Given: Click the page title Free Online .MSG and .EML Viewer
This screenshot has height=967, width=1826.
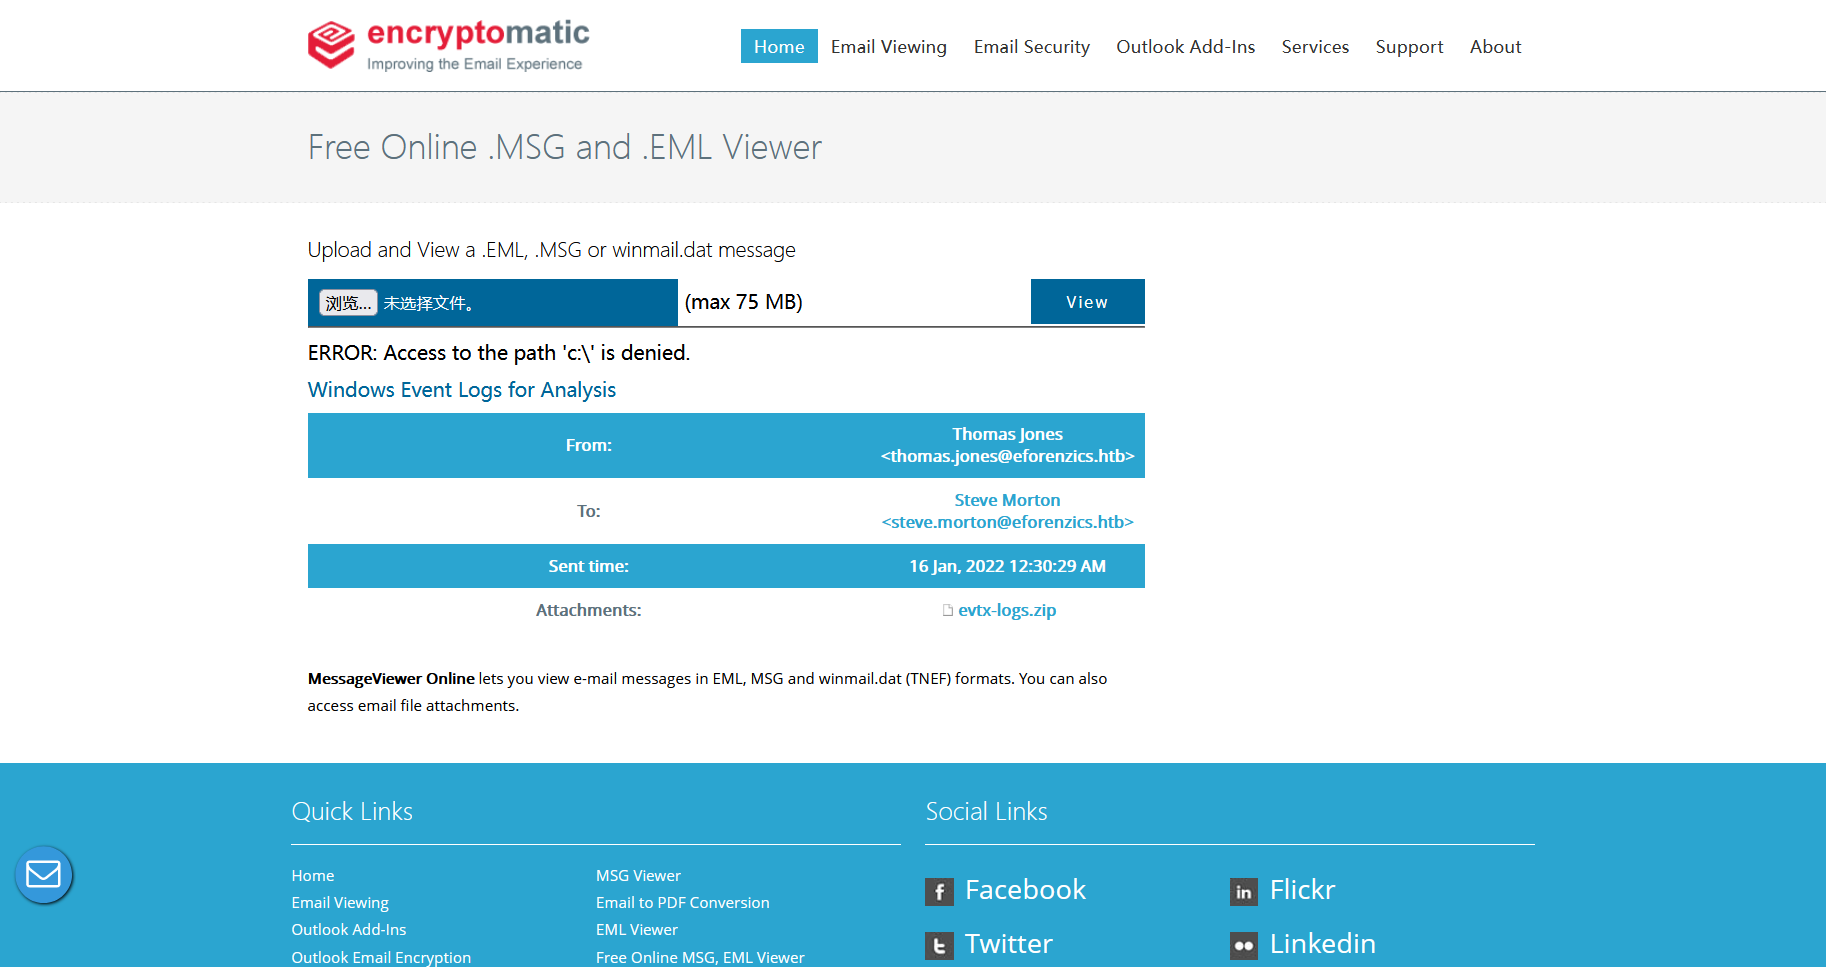Looking at the screenshot, I should coord(565,148).
